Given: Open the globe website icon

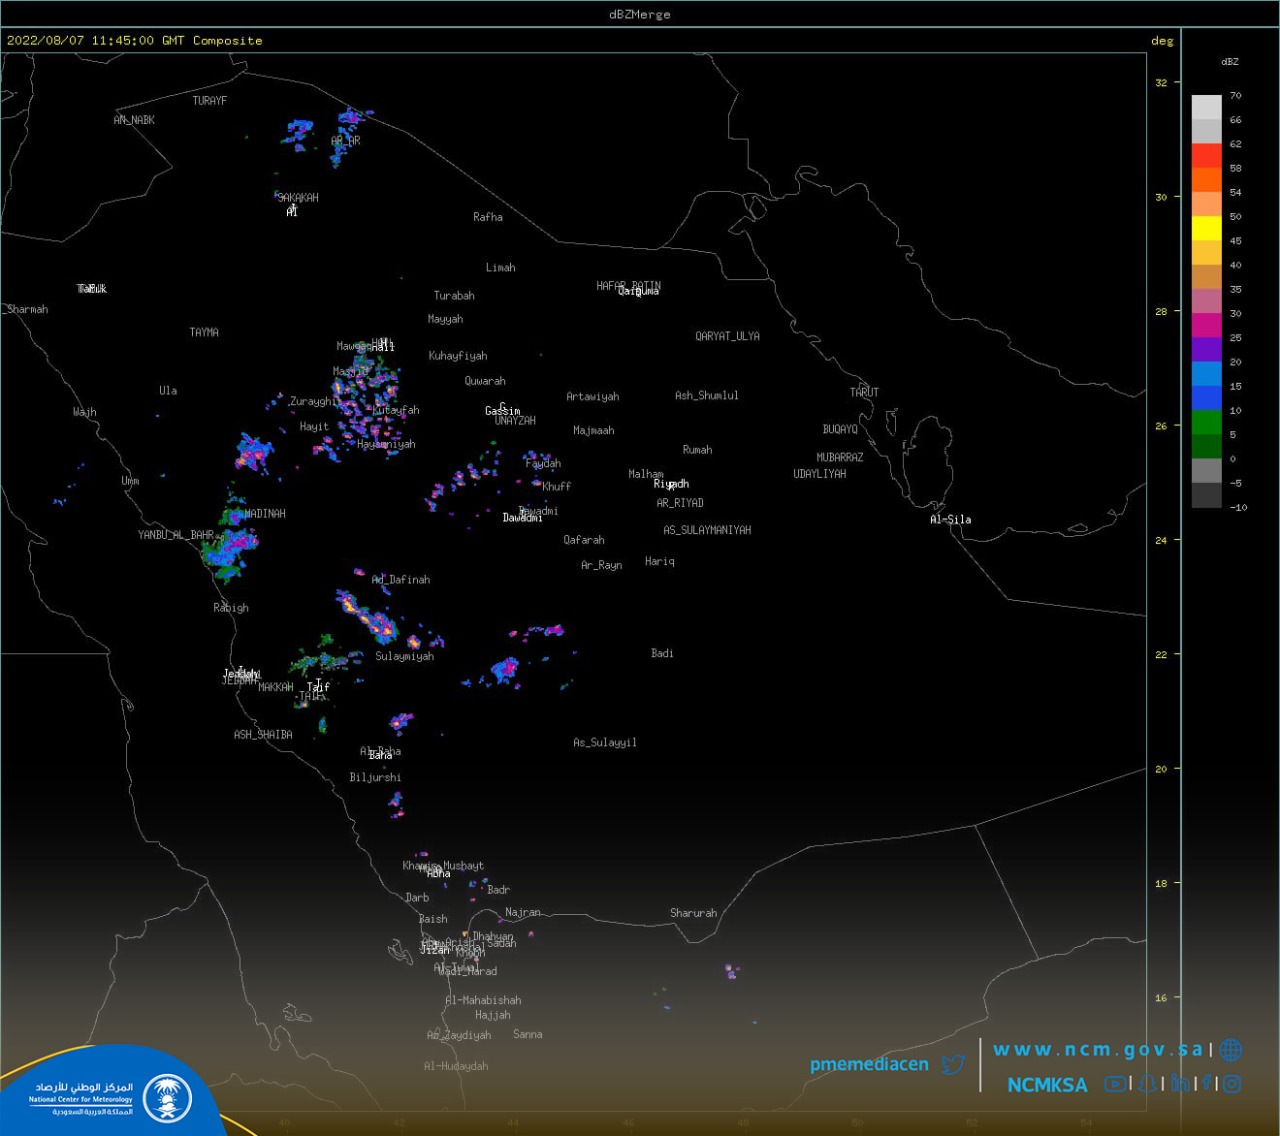Looking at the screenshot, I should pos(1231,1049).
